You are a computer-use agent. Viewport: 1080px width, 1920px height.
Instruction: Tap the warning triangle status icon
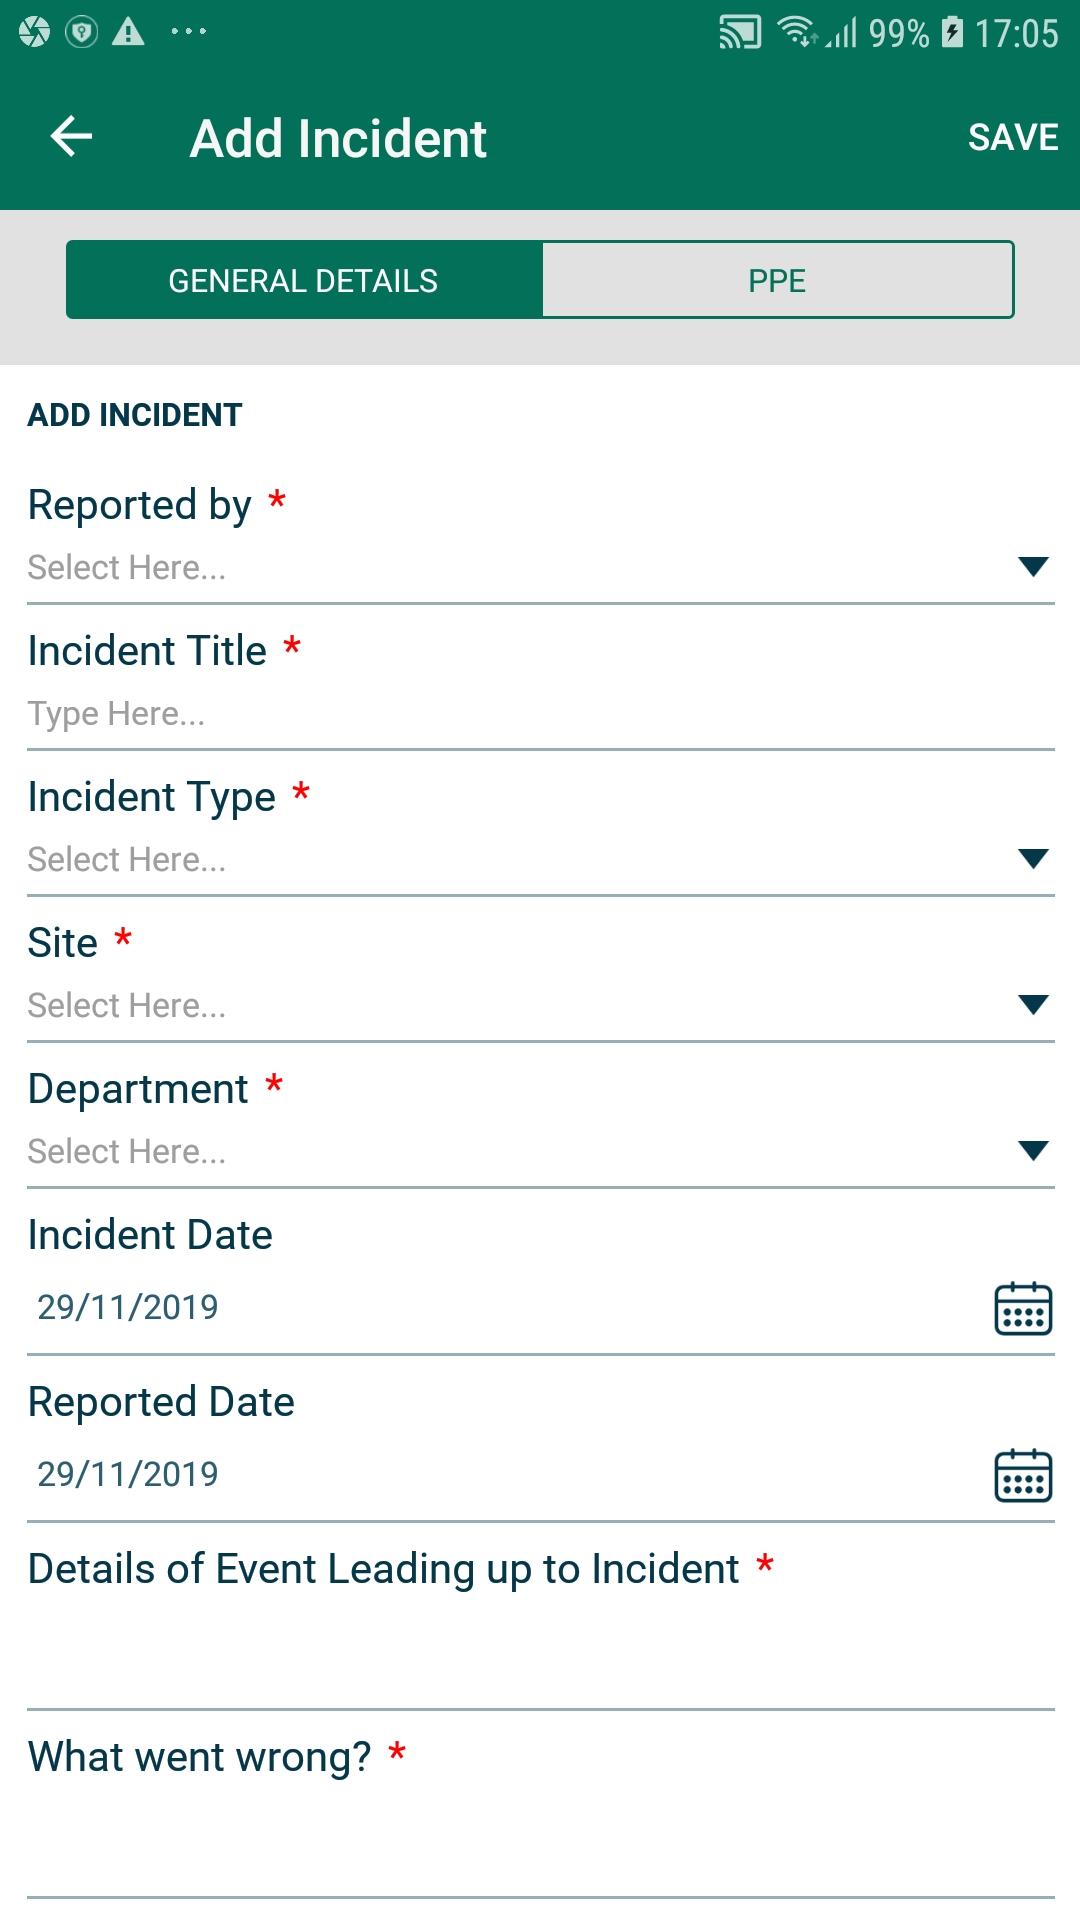tap(128, 32)
